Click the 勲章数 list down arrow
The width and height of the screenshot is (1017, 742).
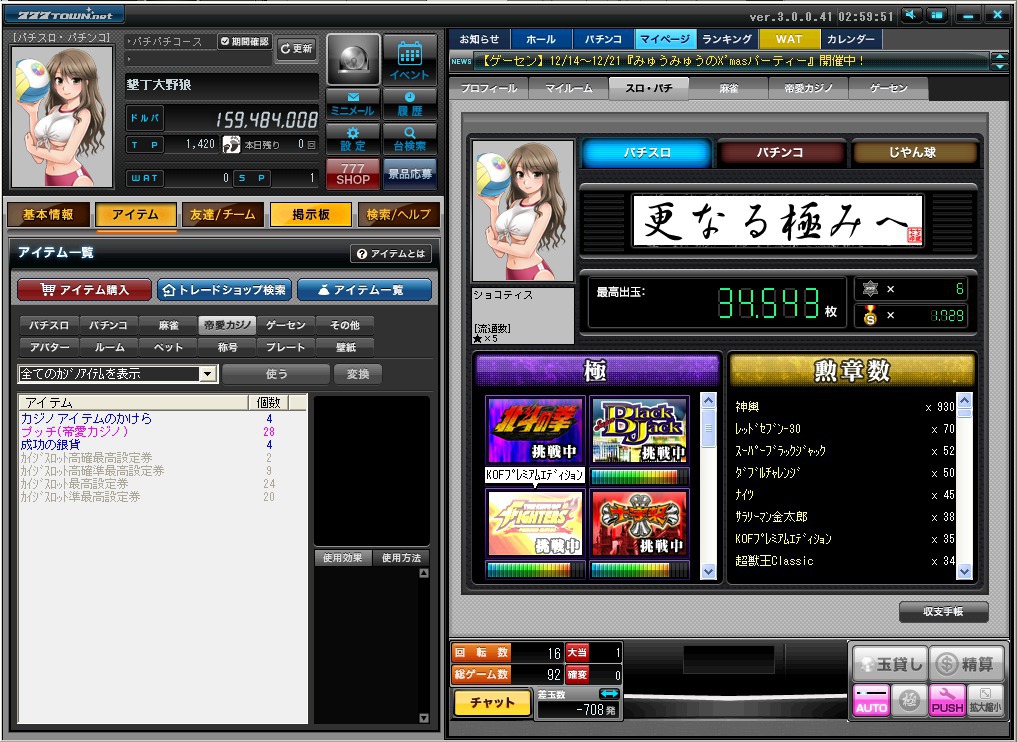pos(964,571)
